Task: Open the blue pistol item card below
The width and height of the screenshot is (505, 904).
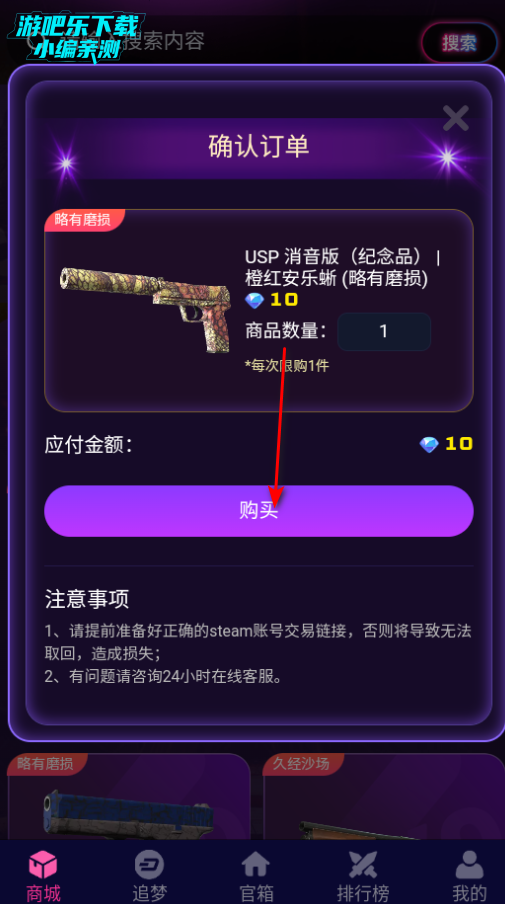Action: click(x=129, y=796)
